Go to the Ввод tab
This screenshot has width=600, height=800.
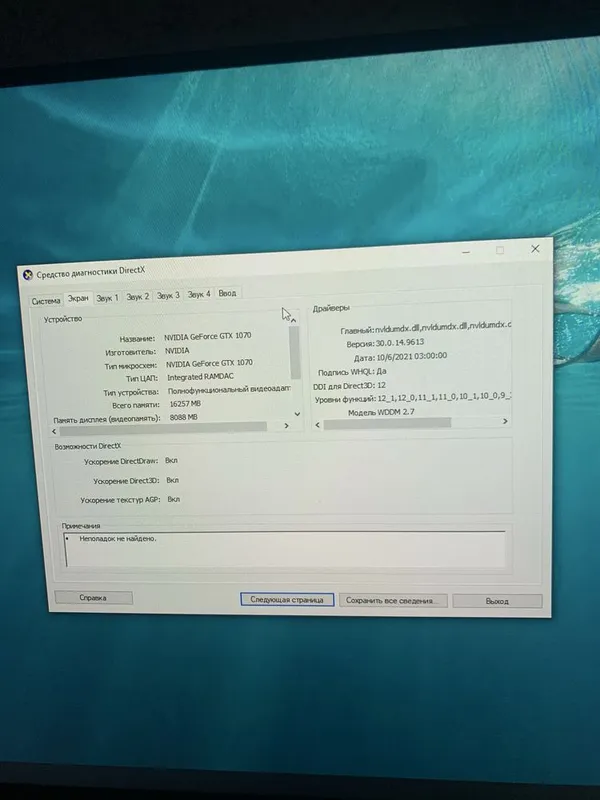[x=228, y=293]
